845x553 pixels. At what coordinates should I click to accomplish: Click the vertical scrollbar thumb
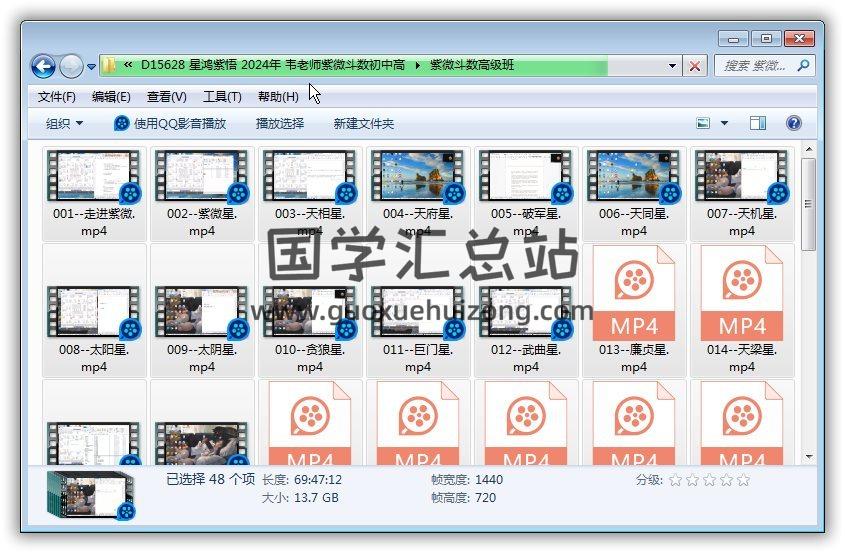[x=808, y=204]
